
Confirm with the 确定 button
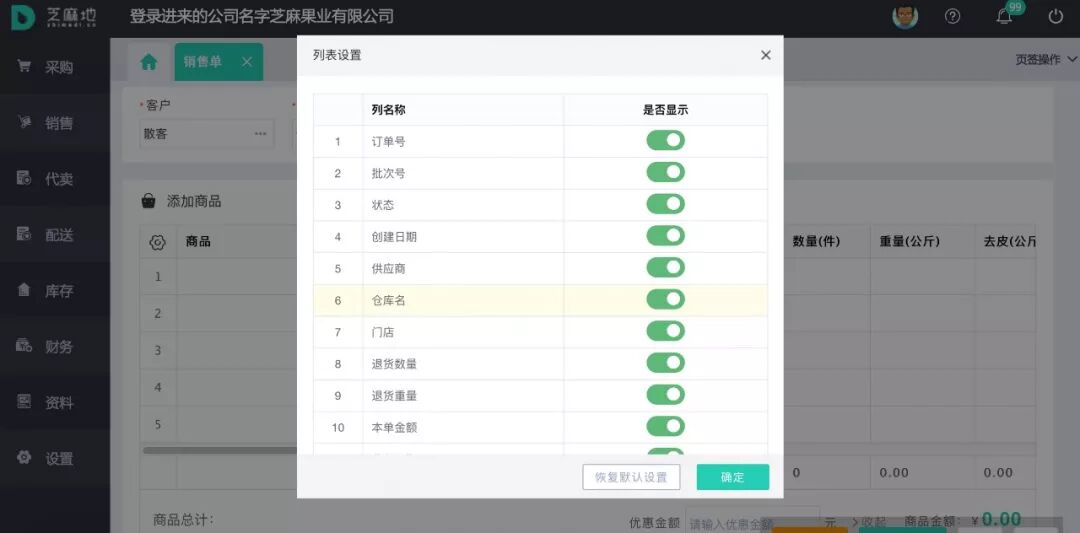tap(732, 477)
